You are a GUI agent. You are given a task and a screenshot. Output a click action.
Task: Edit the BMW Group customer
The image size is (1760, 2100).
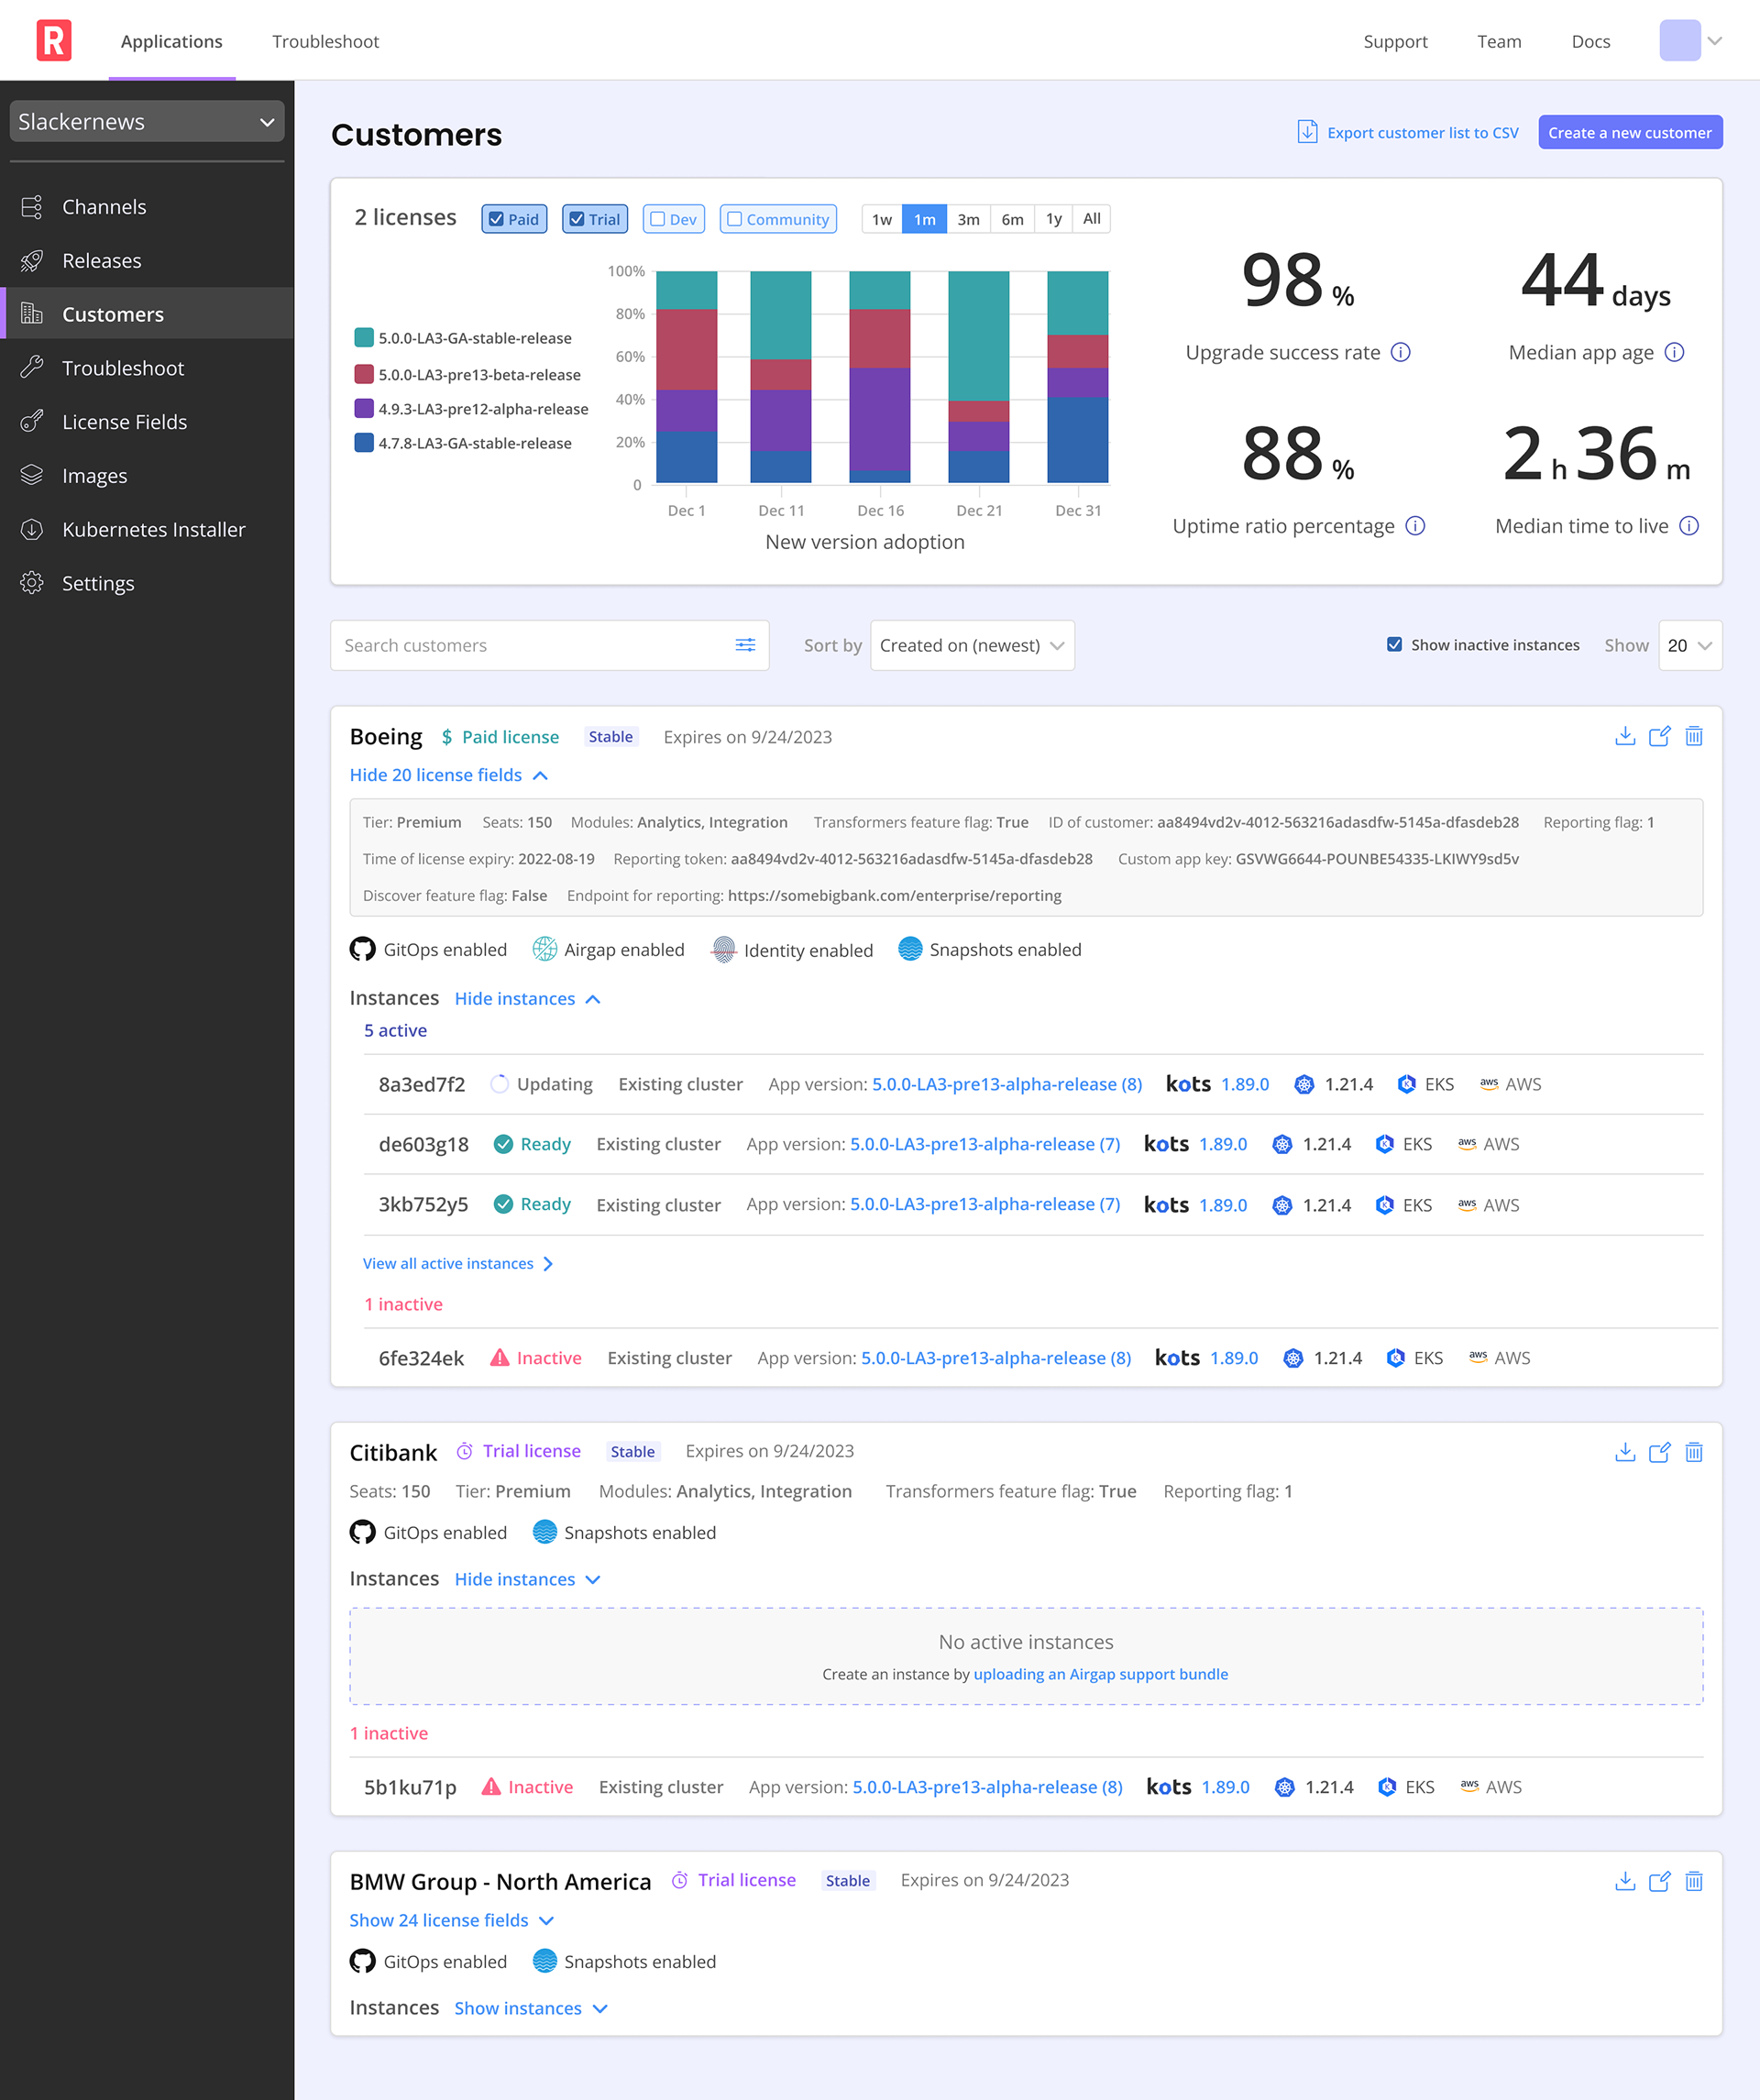click(1660, 1881)
